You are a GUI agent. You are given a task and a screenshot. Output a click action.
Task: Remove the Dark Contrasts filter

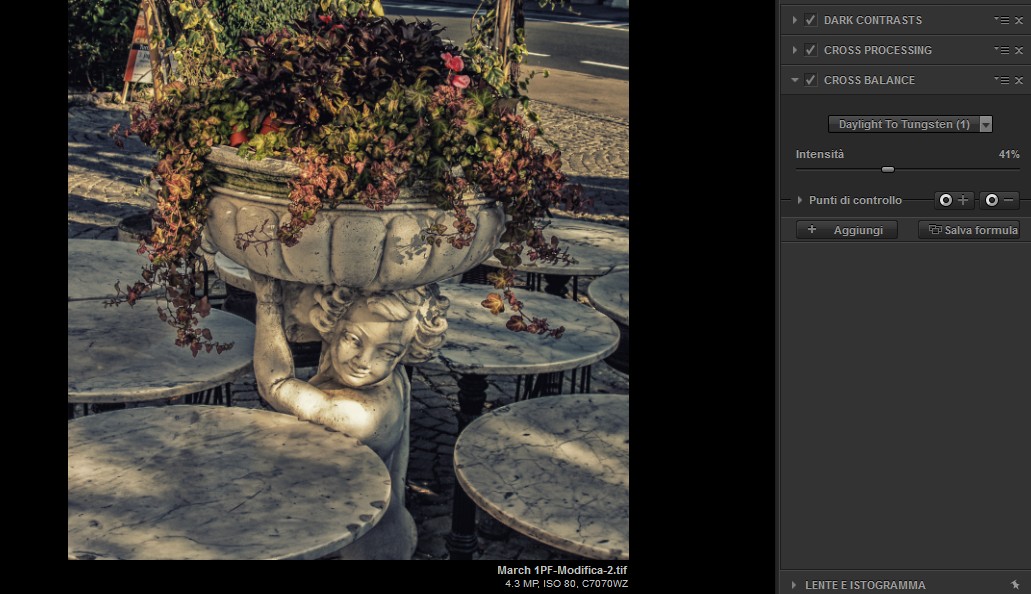(x=1019, y=20)
